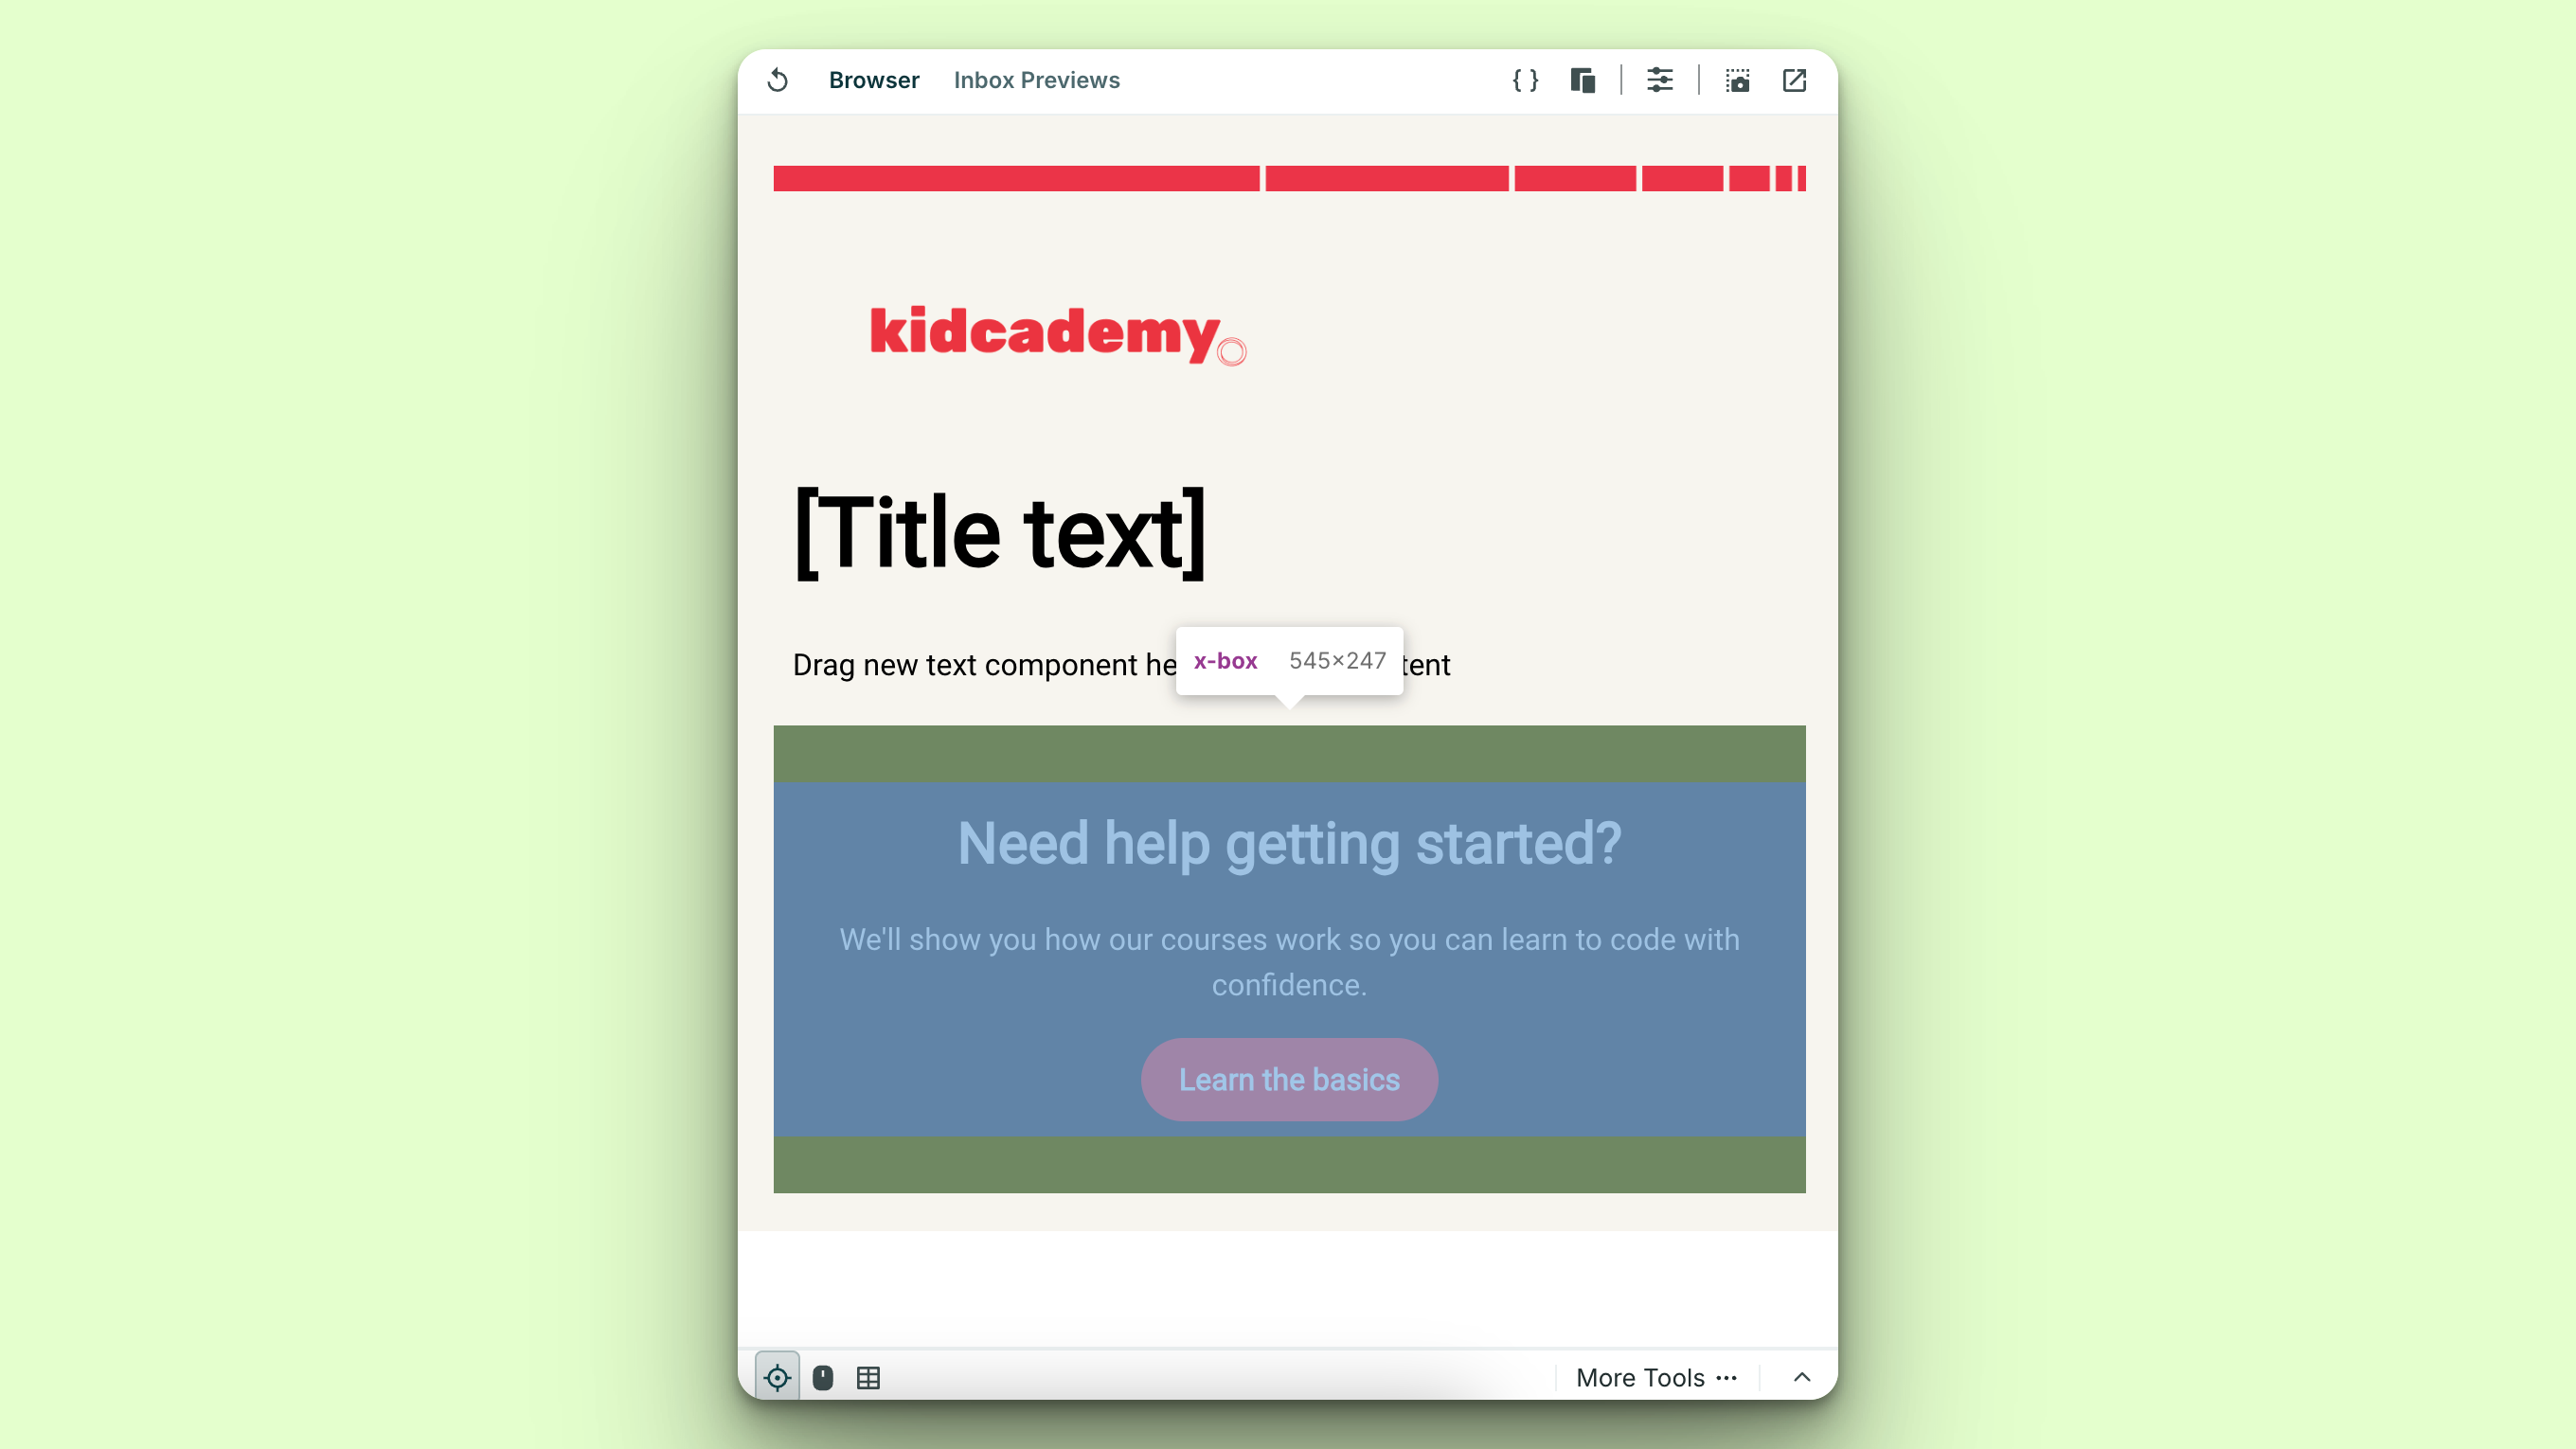Switch to Browser preview tab
Image resolution: width=2576 pixels, height=1449 pixels.
coord(874,80)
